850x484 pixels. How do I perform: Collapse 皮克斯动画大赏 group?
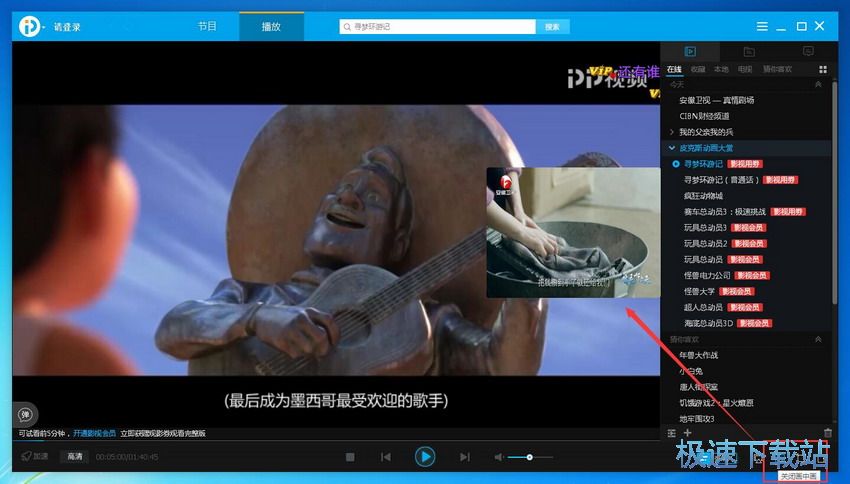pyautogui.click(x=672, y=148)
